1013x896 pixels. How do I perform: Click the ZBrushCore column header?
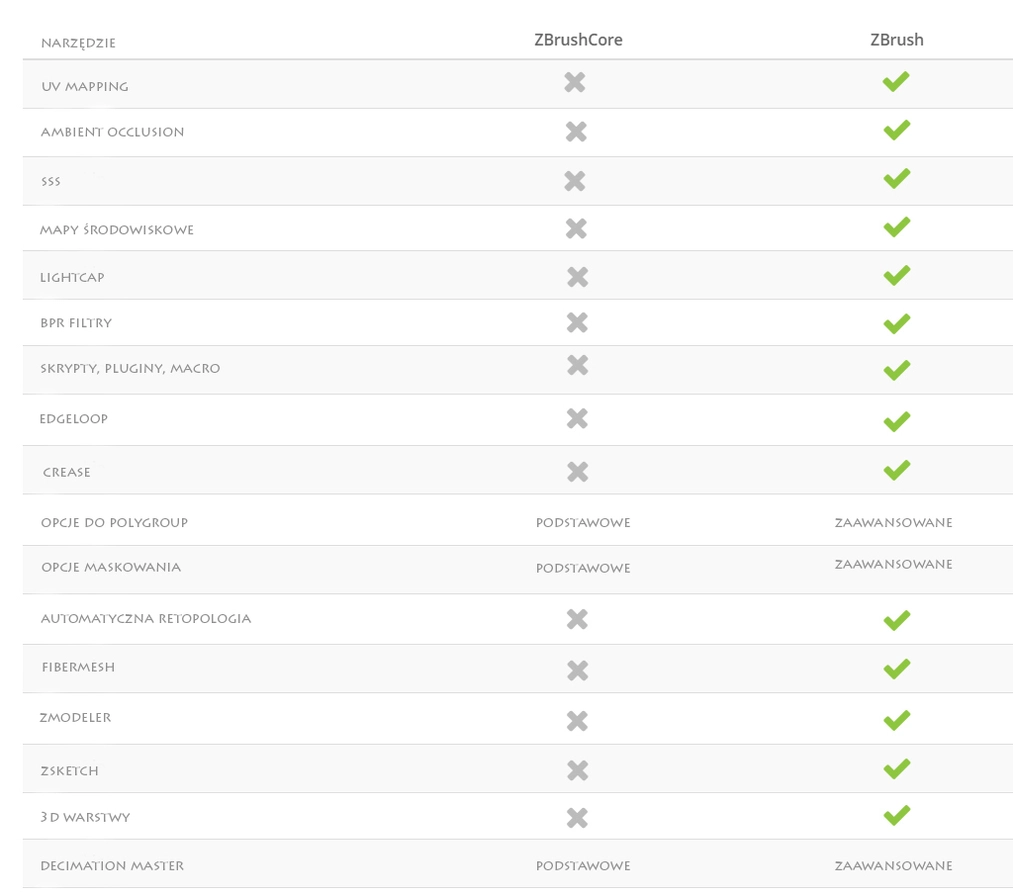click(578, 40)
